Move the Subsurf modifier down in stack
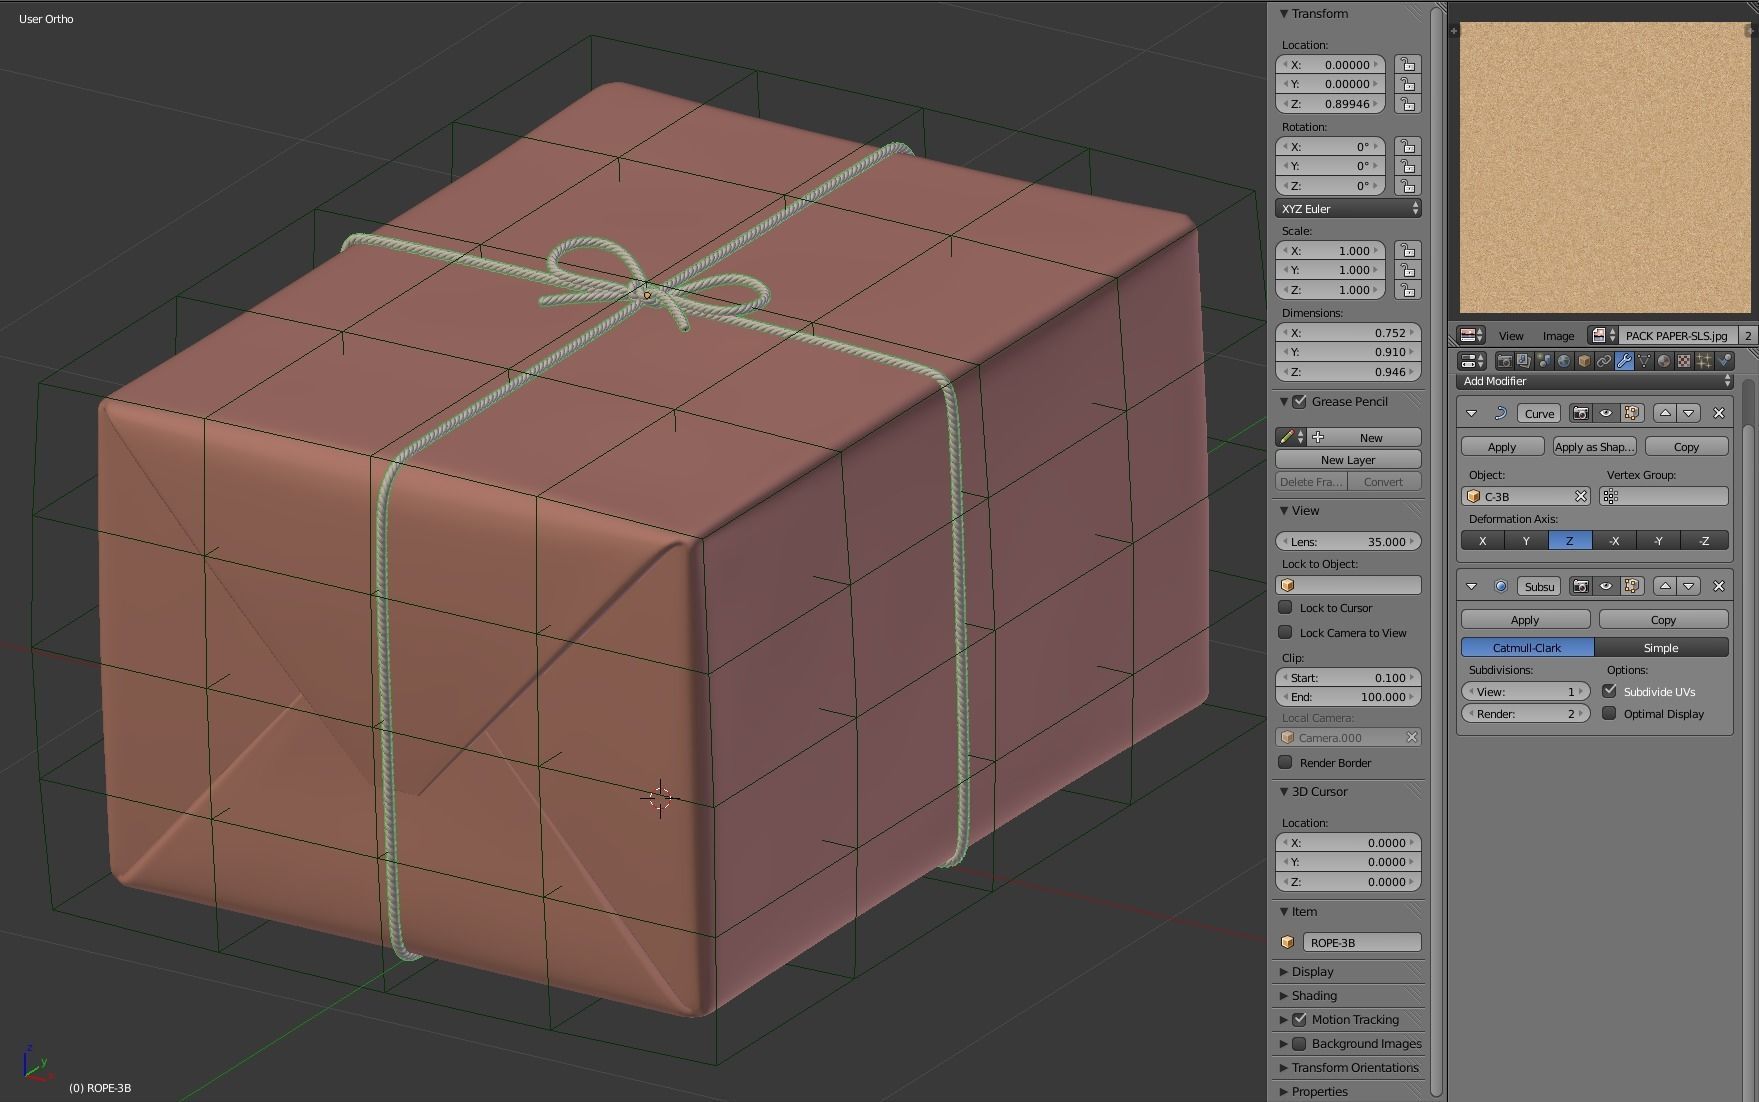 pos(1689,586)
